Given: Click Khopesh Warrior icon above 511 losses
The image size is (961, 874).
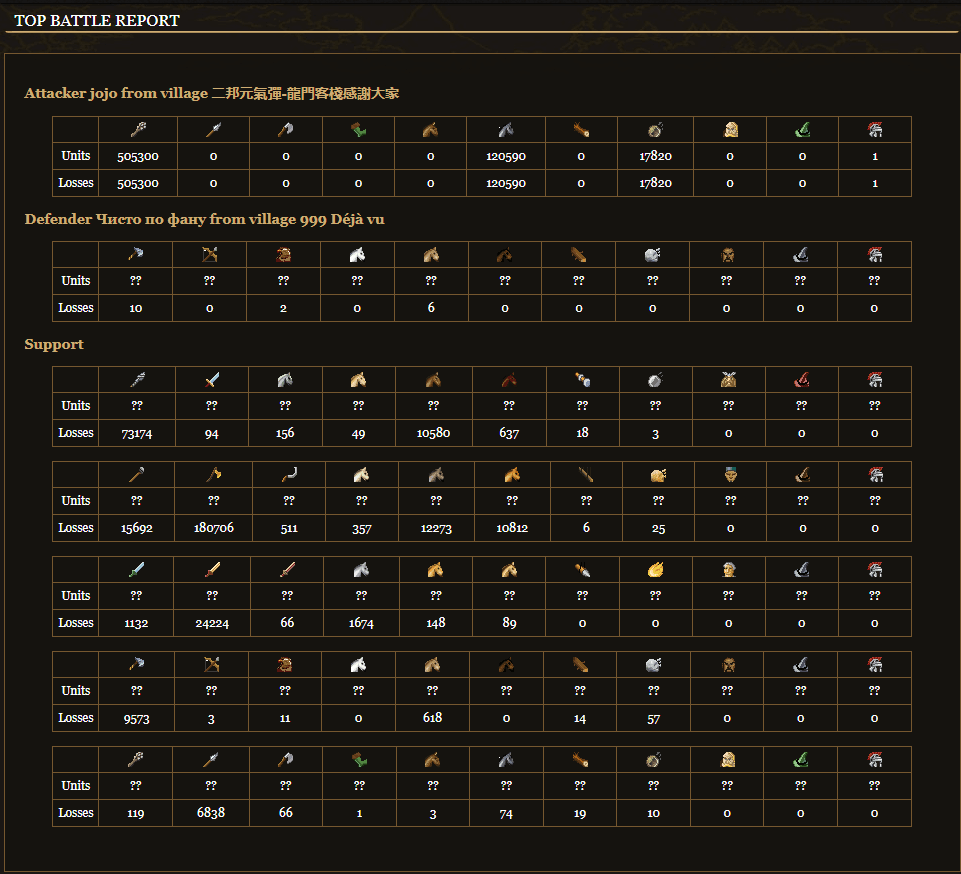Looking at the screenshot, I should (289, 474).
